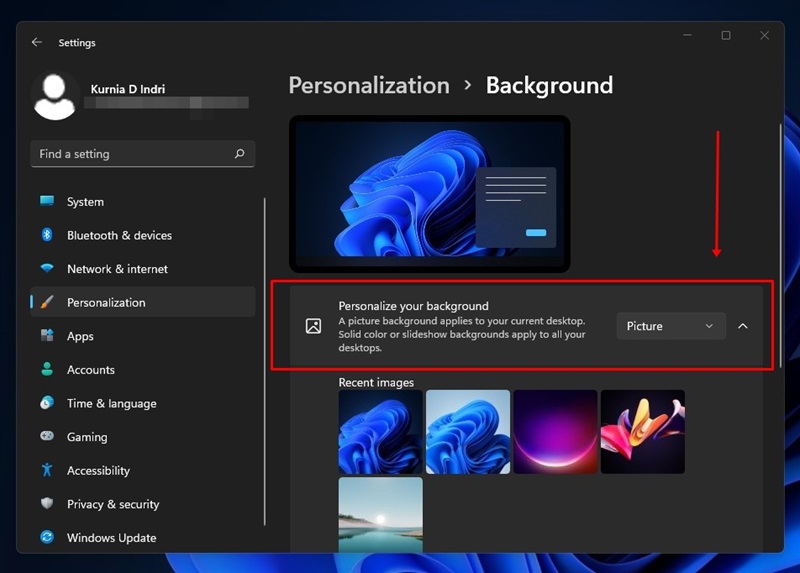Click the System monitor icon

[47, 201]
